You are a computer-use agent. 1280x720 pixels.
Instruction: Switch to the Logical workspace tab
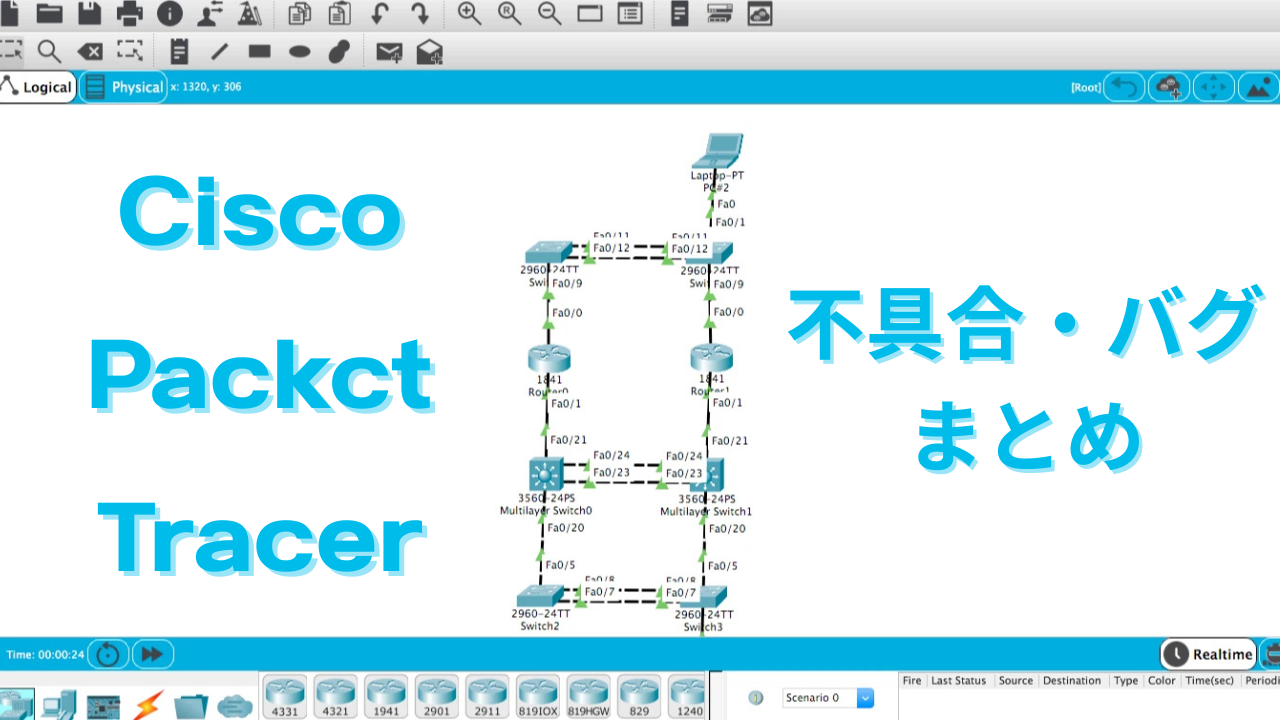[38, 87]
